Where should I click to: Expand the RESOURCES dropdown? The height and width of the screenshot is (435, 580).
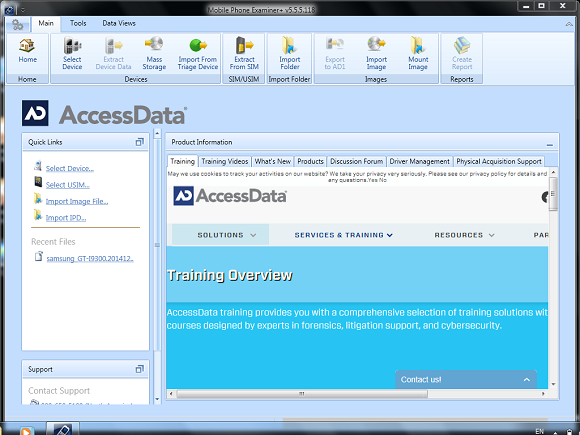[464, 235]
